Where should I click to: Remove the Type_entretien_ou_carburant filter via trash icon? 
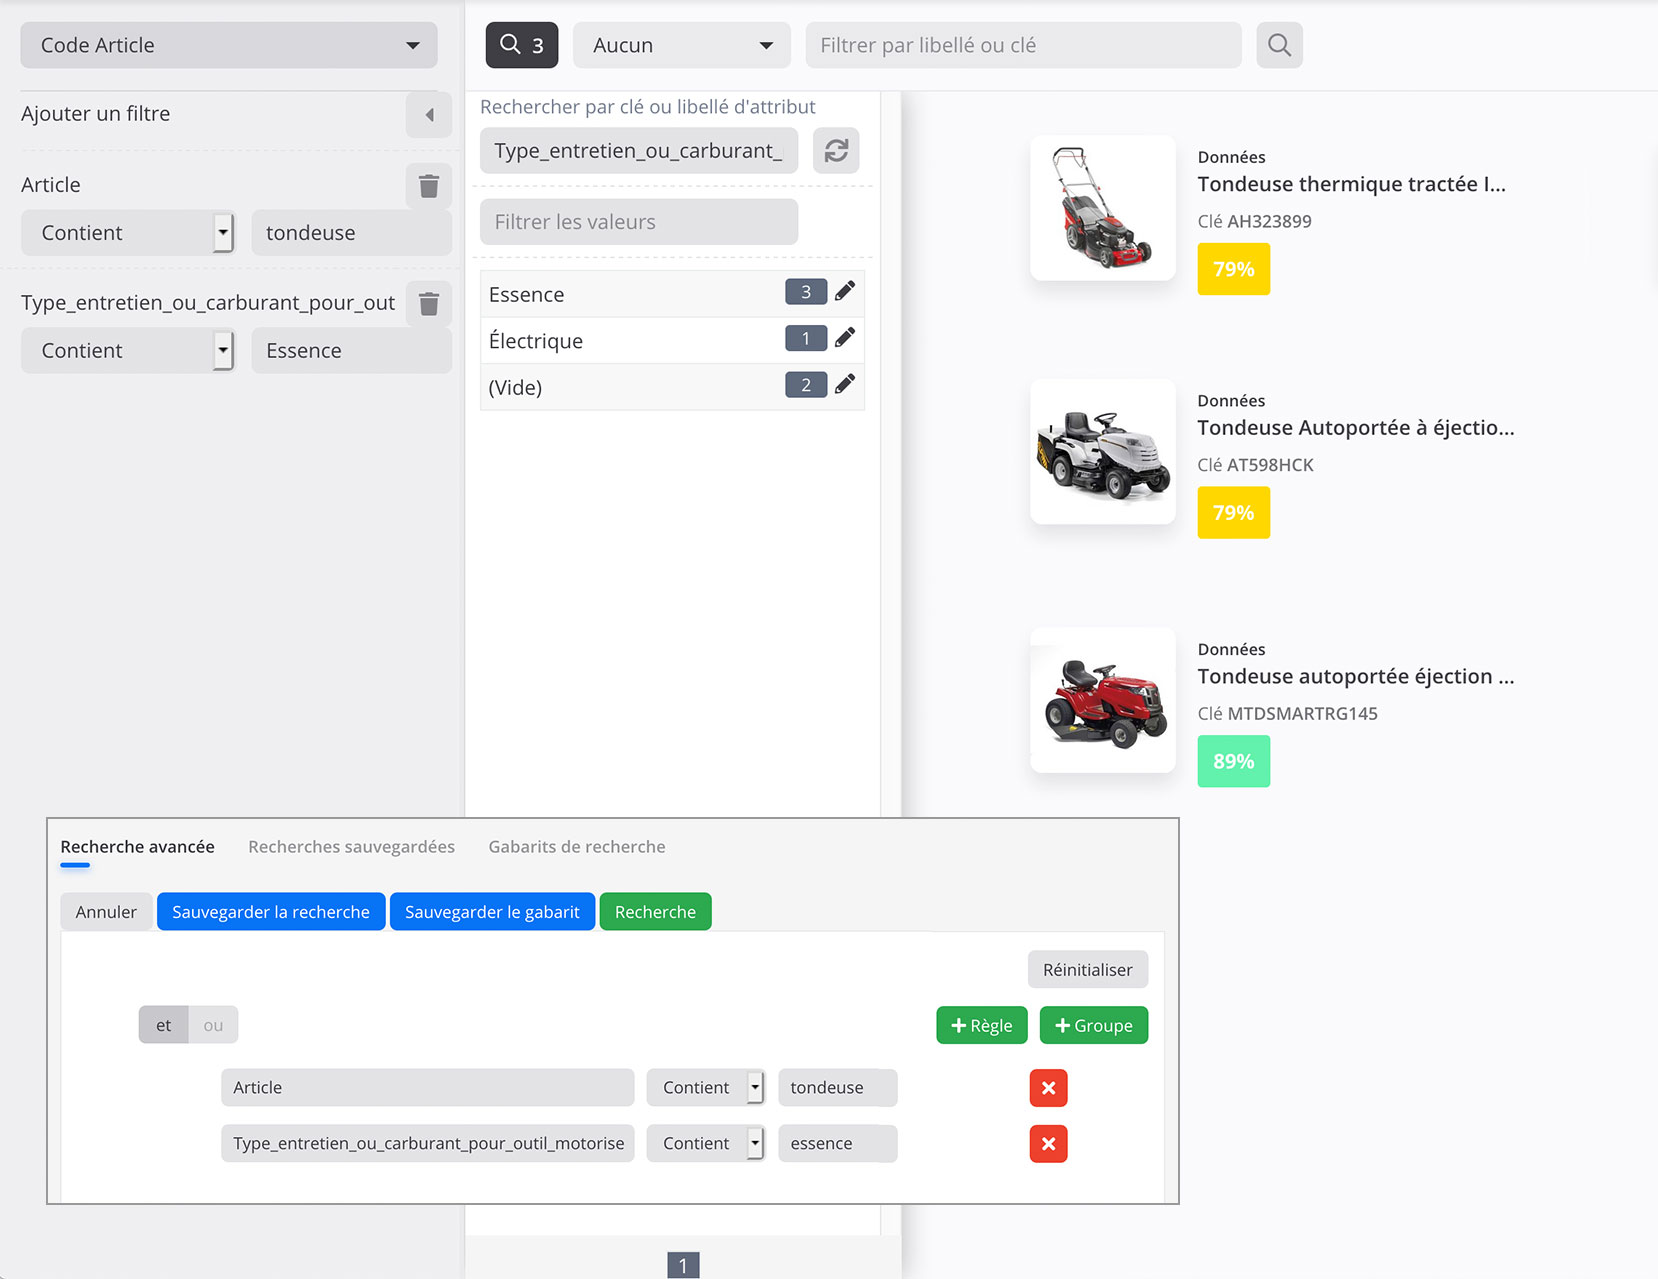[429, 304]
